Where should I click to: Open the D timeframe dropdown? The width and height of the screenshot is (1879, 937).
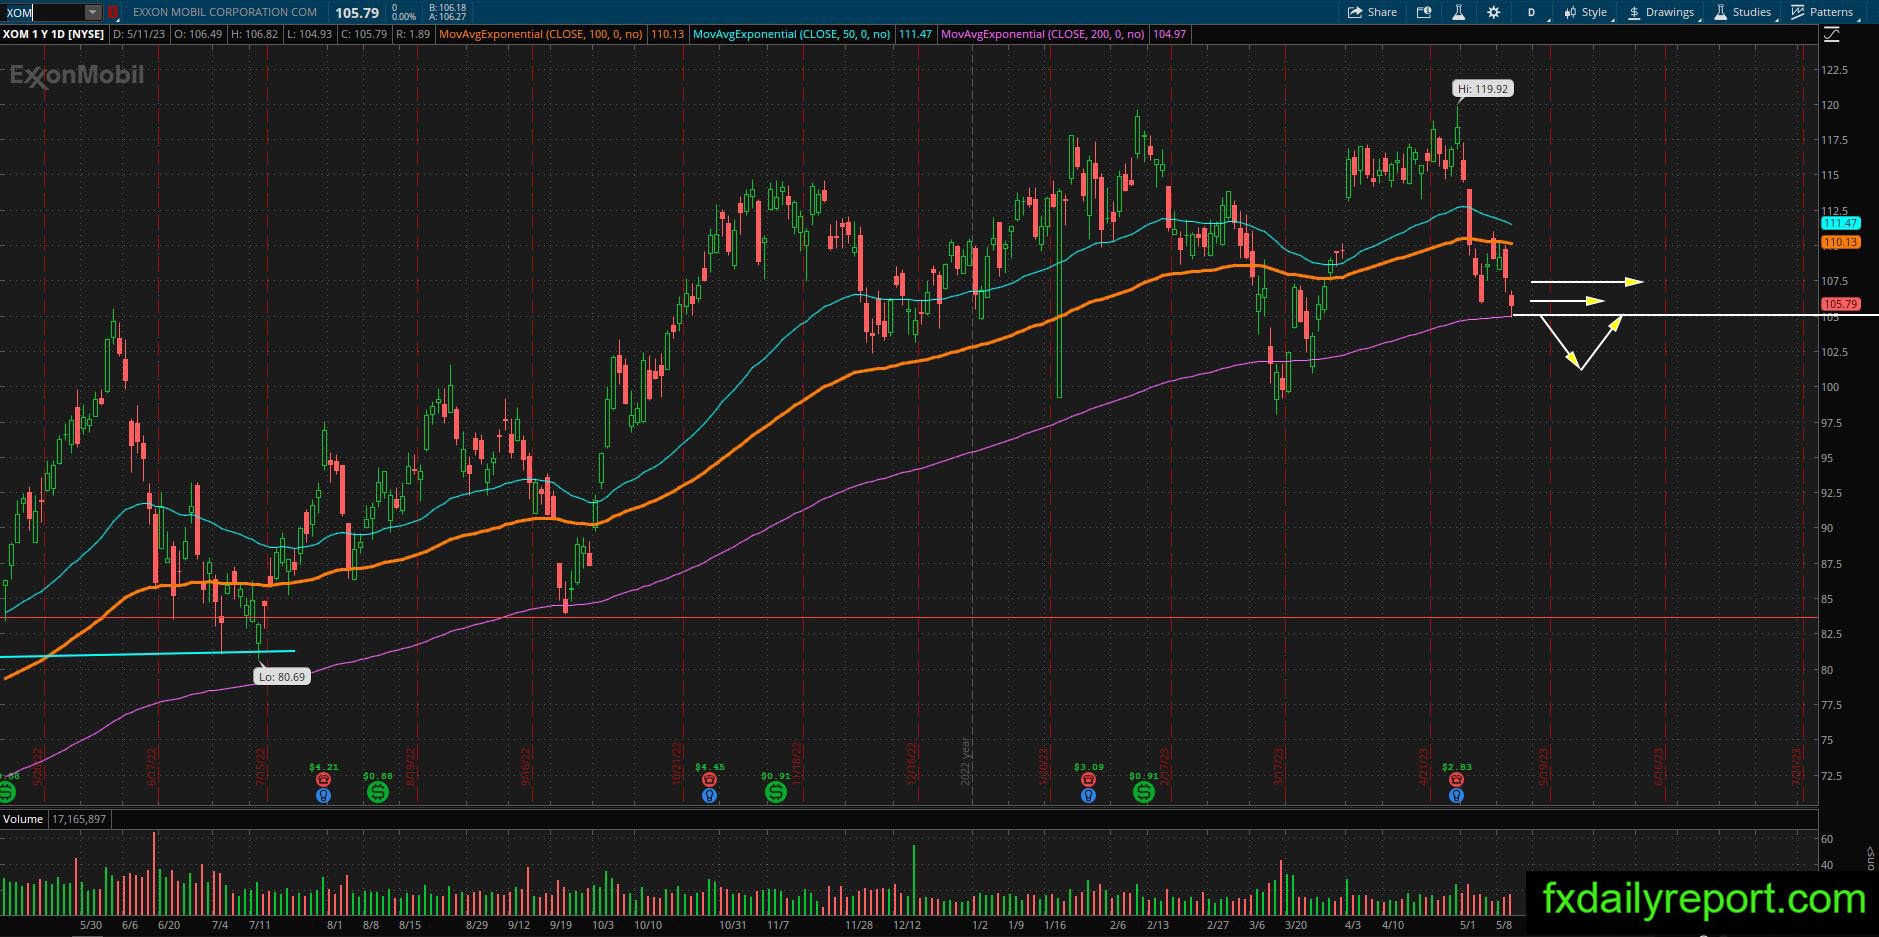[x=1531, y=12]
